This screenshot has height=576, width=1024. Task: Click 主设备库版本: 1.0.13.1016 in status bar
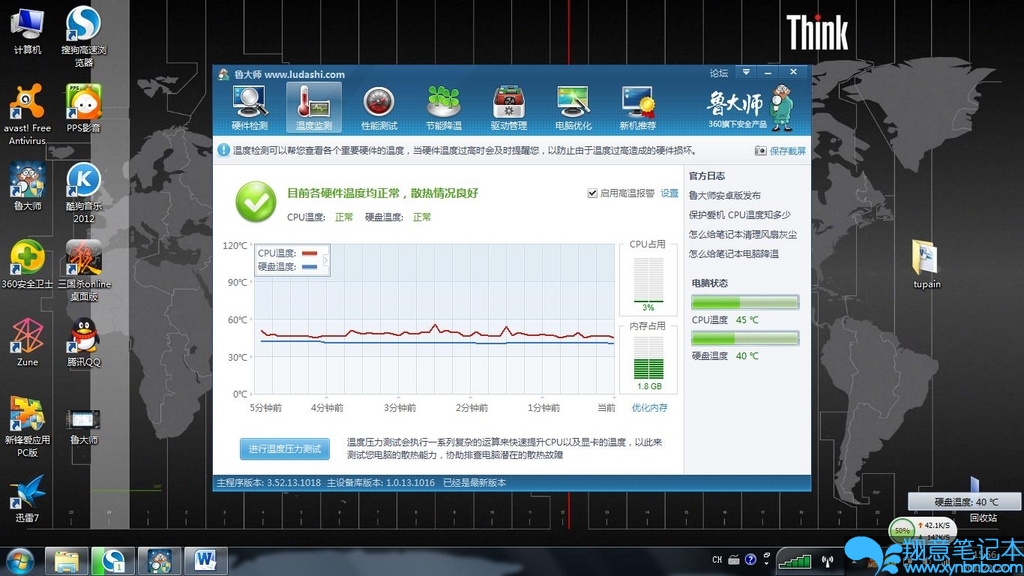(x=381, y=483)
